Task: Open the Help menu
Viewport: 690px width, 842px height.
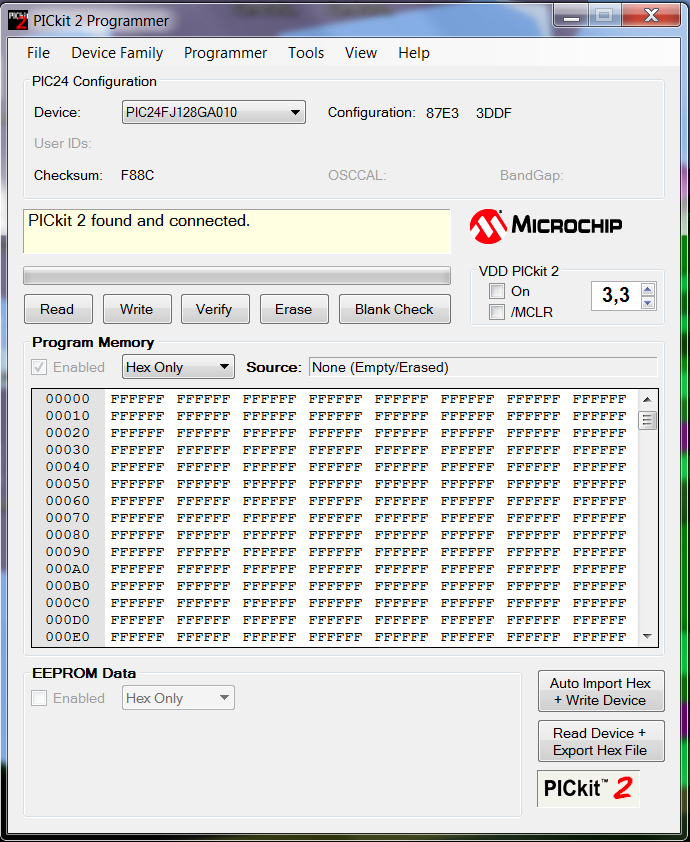Action: pos(414,53)
